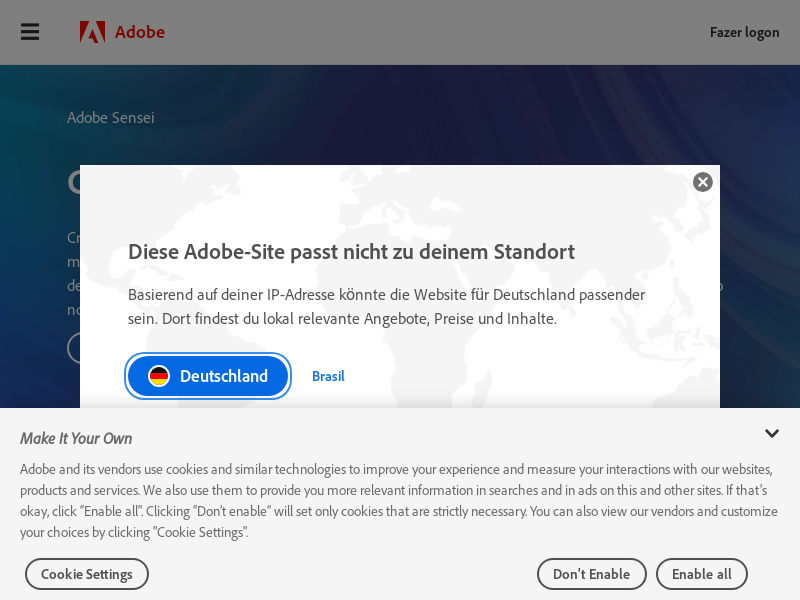Close the location dialog with X icon
The image size is (800, 600).
pyautogui.click(x=703, y=182)
